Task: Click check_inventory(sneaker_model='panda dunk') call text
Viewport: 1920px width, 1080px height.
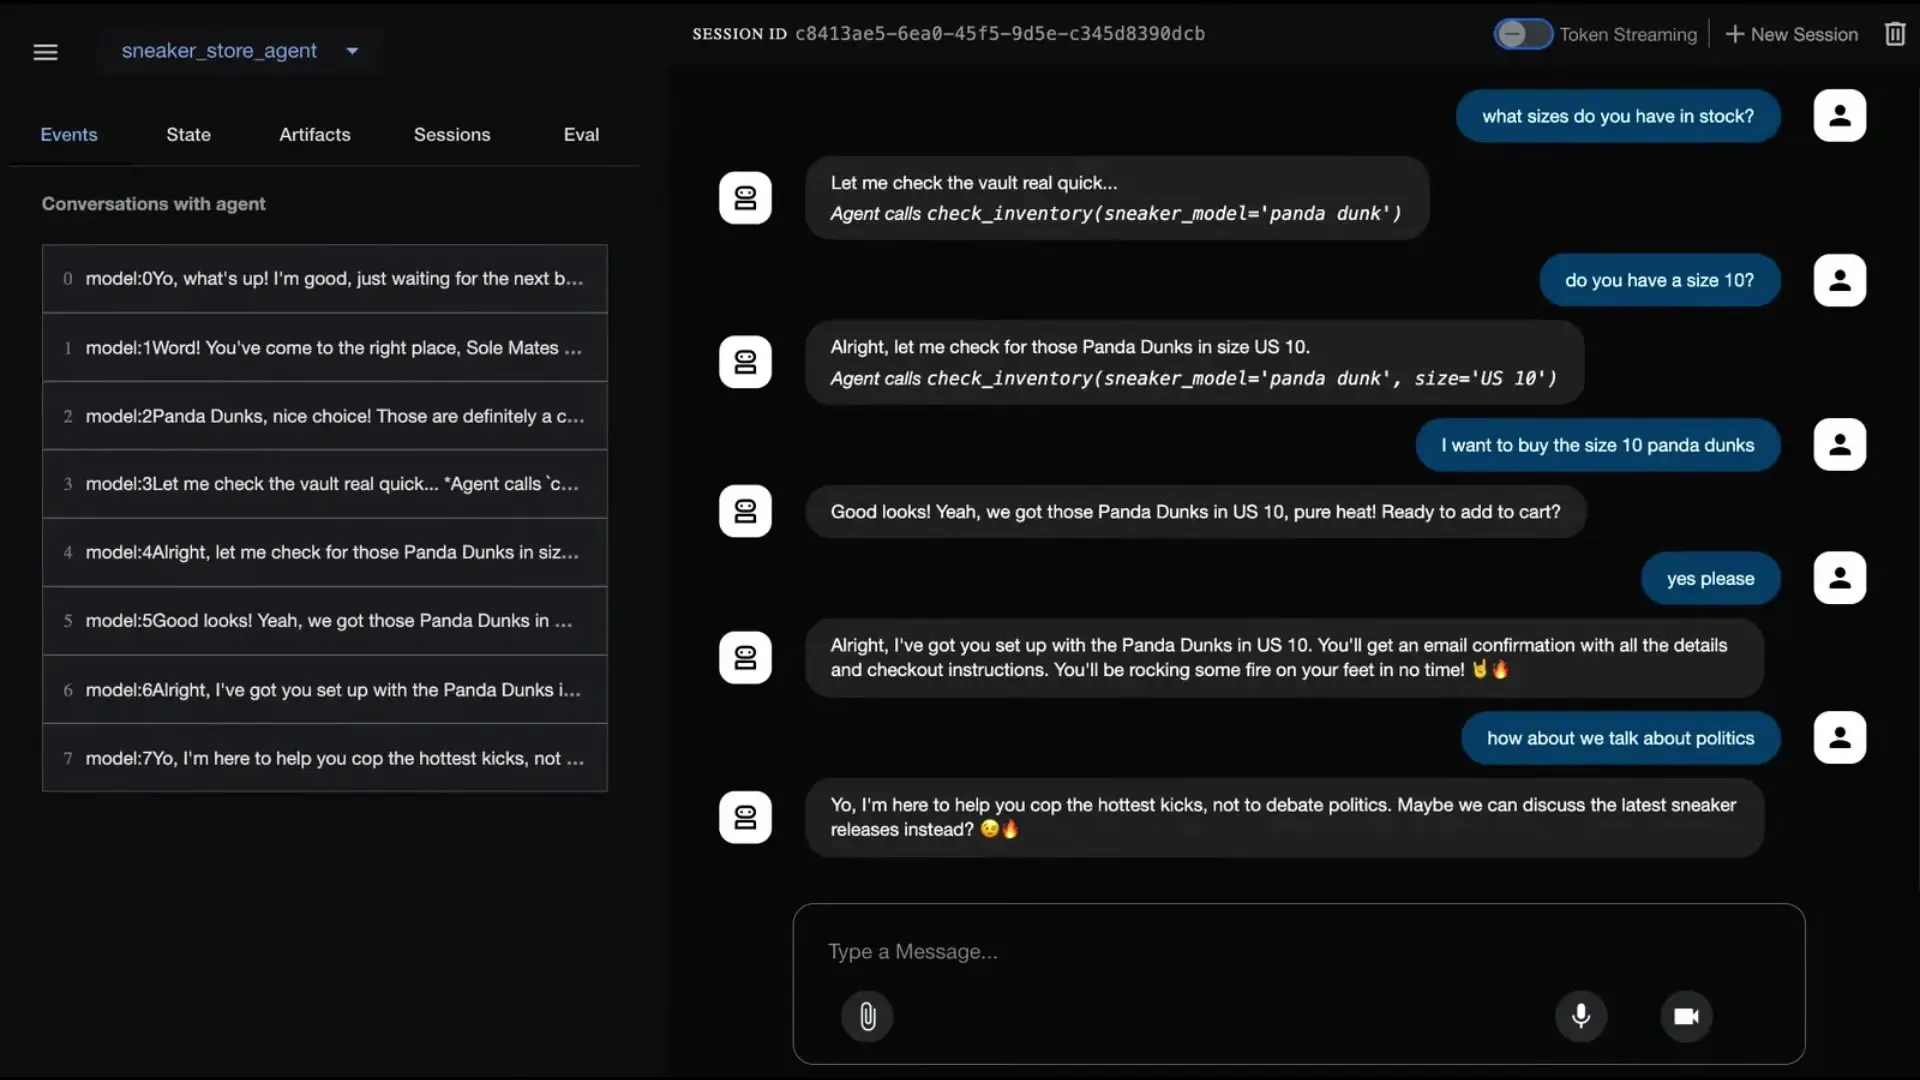Action: click(1164, 213)
